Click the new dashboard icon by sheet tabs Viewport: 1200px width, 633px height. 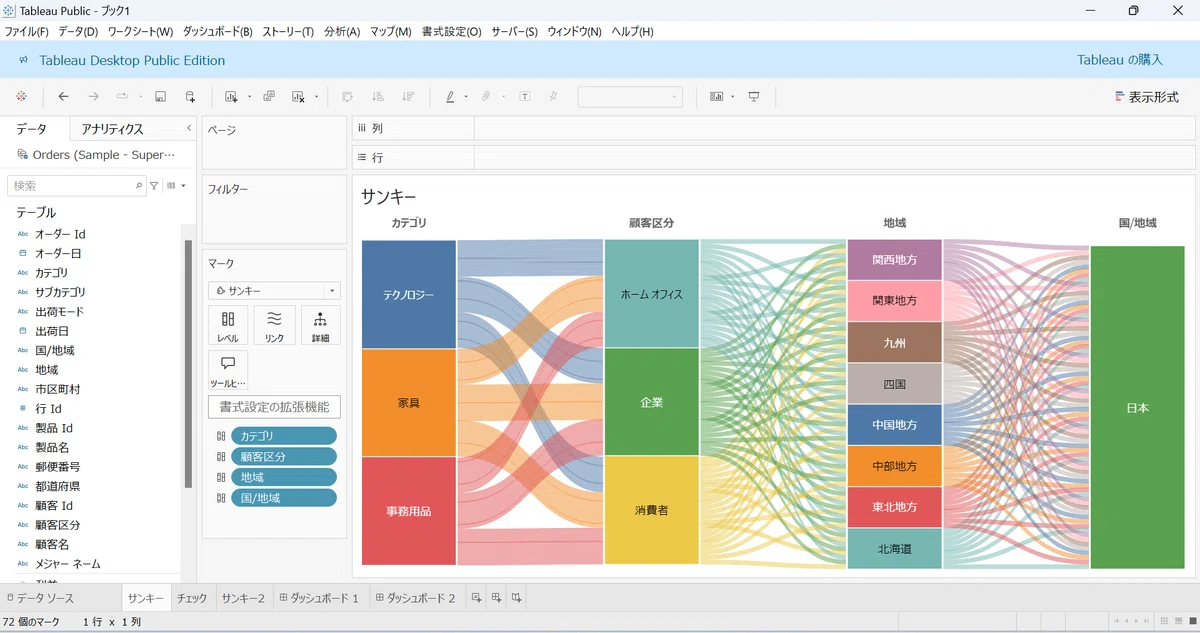pos(496,598)
